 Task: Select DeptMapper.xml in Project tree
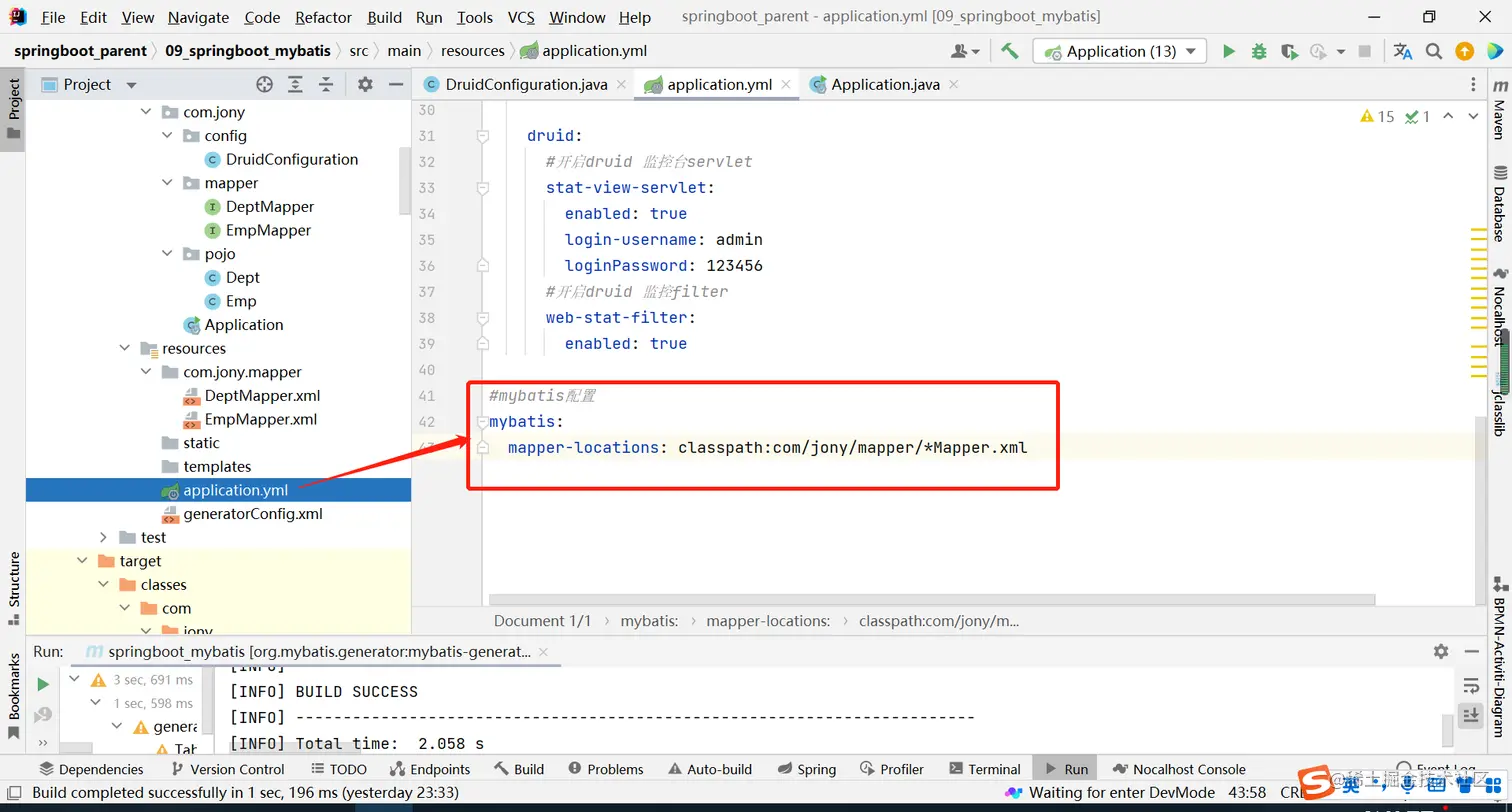pyautogui.click(x=262, y=396)
